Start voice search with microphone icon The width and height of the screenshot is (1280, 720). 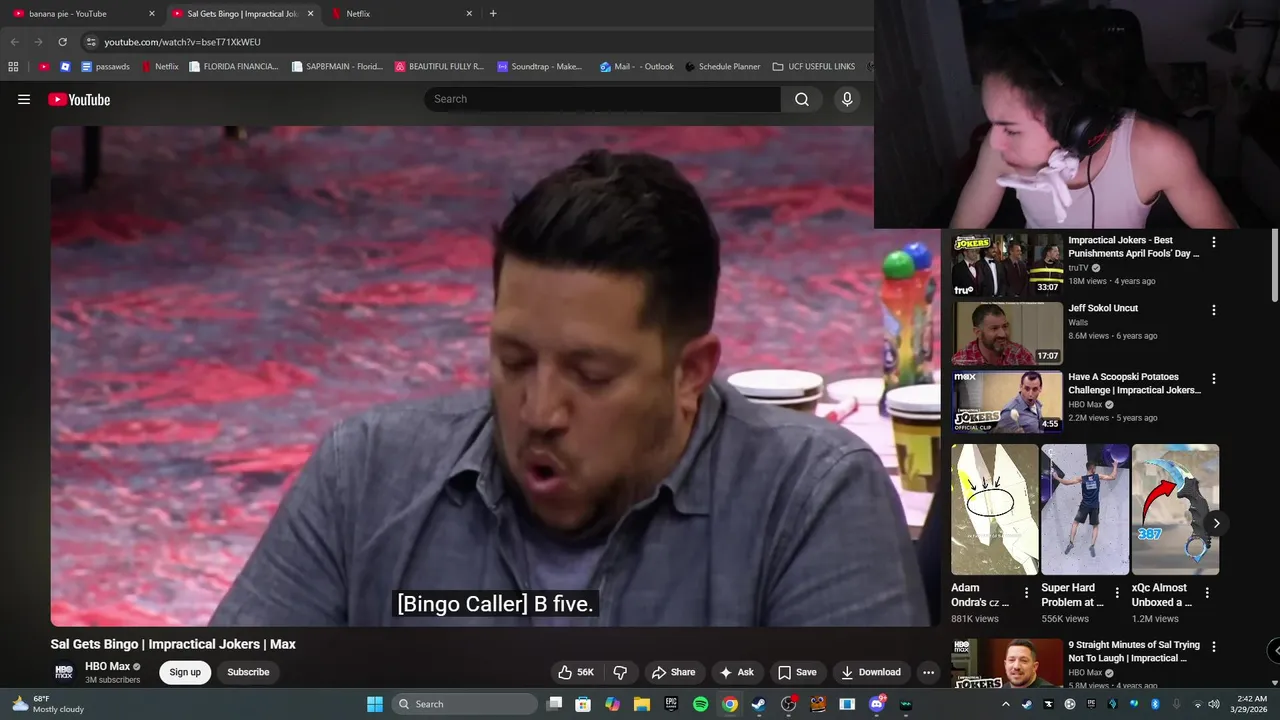pyautogui.click(x=847, y=99)
